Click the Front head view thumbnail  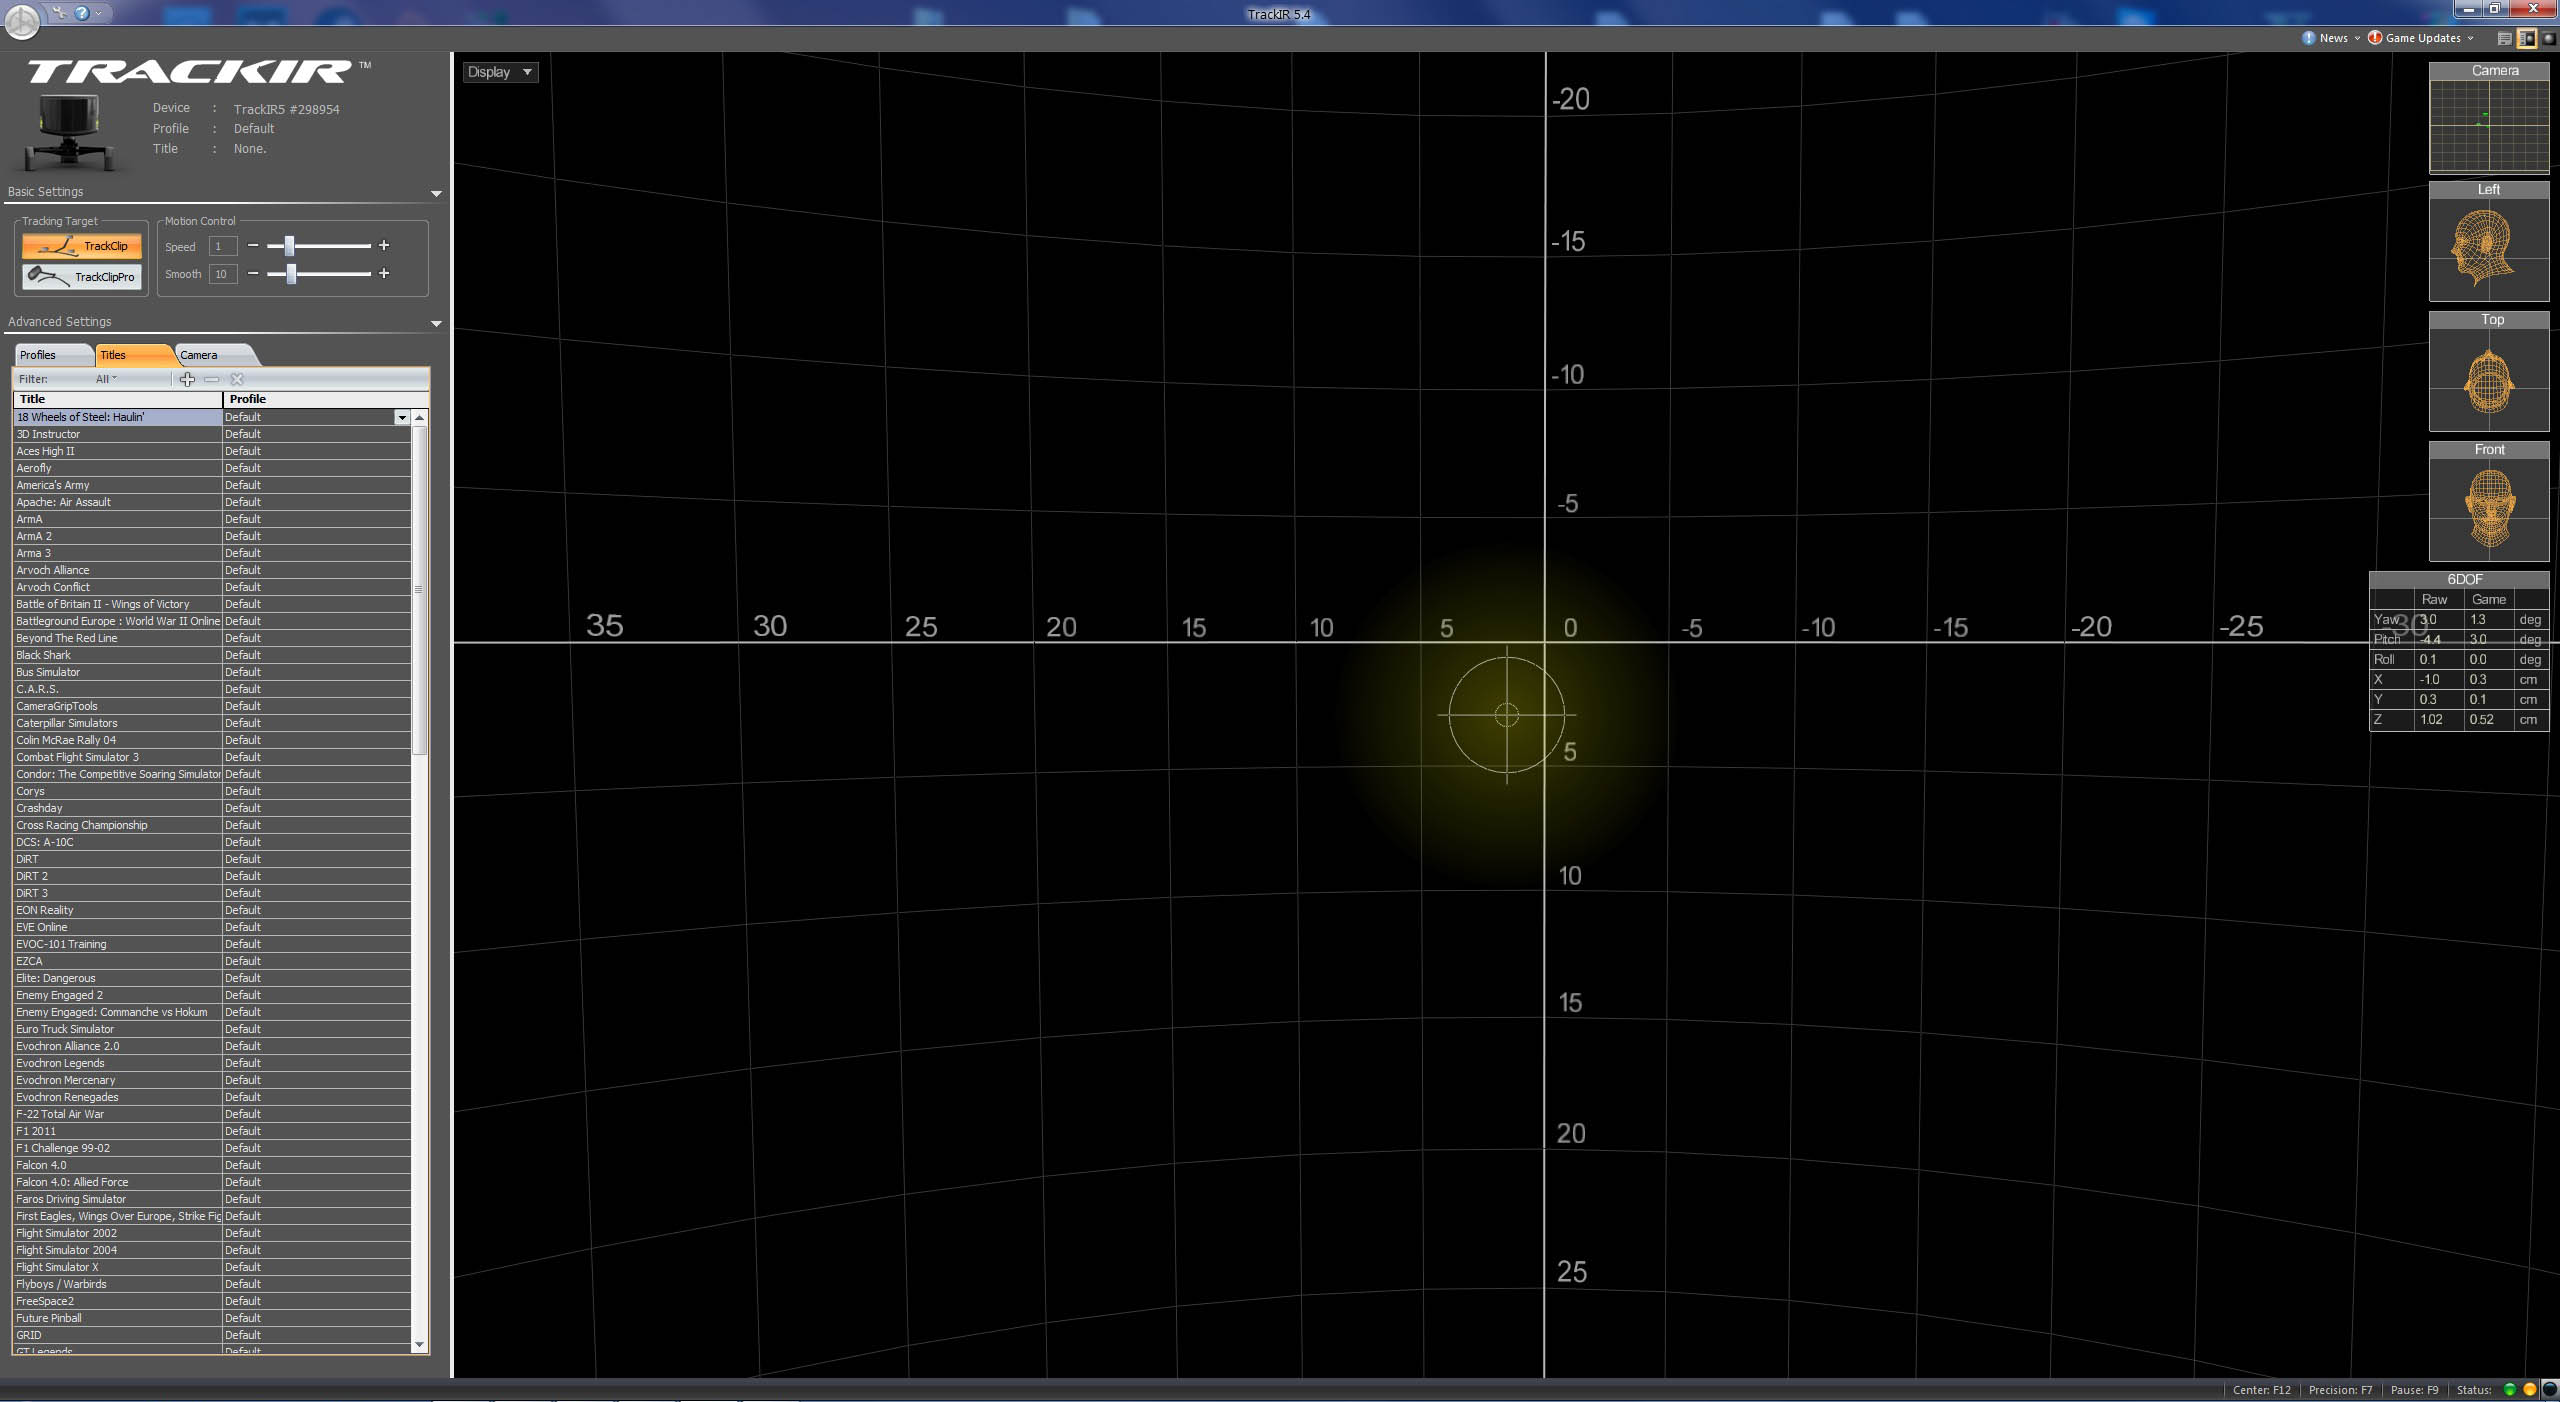(2489, 502)
